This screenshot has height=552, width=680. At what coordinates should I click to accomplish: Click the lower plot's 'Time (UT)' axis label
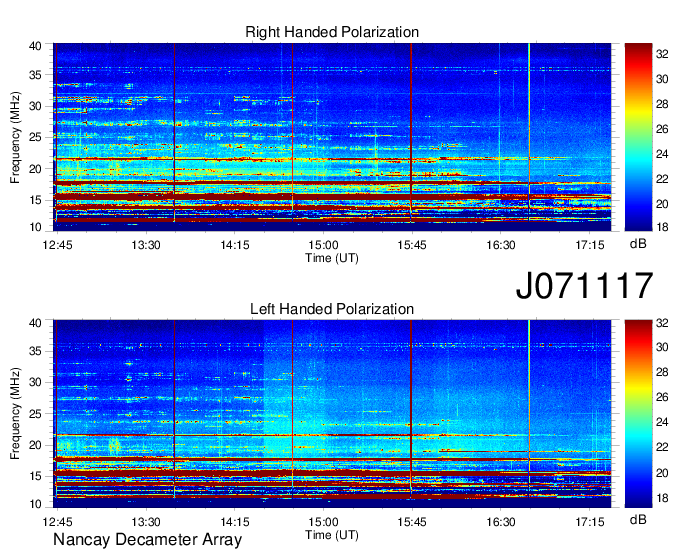click(x=332, y=535)
